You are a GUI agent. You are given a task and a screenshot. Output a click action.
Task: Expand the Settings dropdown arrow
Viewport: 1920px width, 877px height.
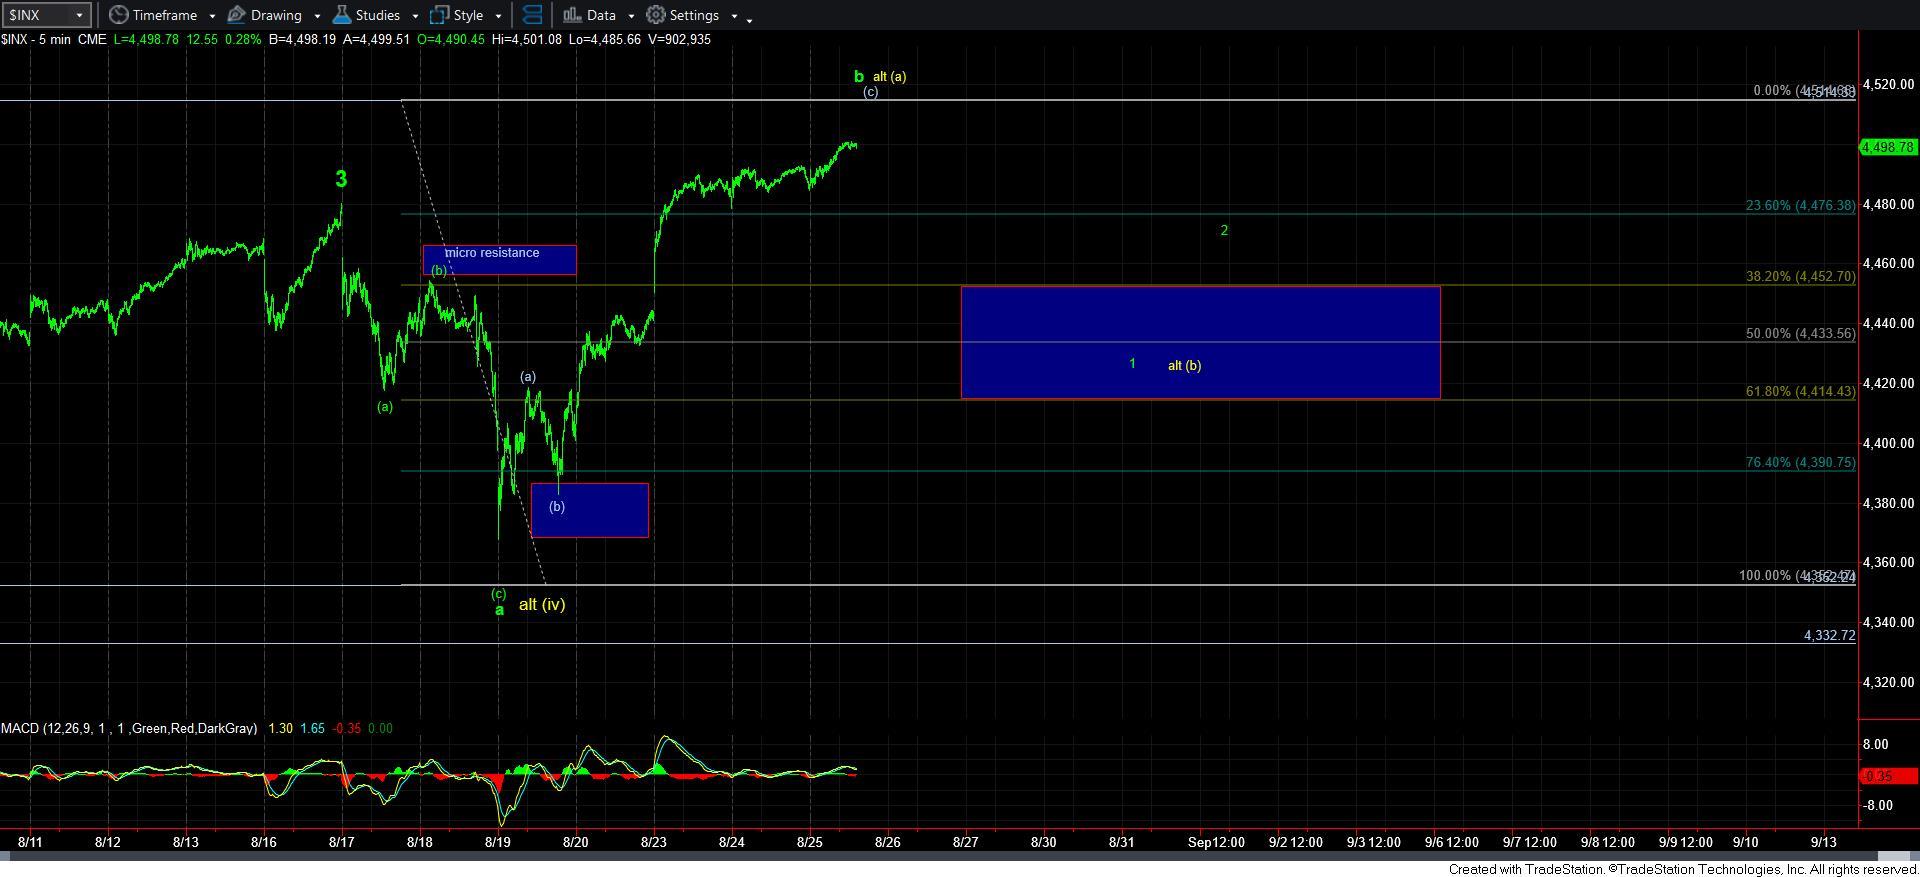734,16
